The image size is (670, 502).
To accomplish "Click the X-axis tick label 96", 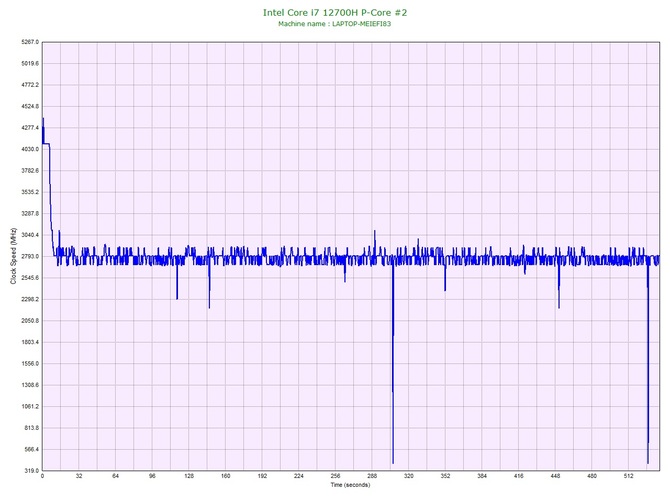I will coord(152,476).
